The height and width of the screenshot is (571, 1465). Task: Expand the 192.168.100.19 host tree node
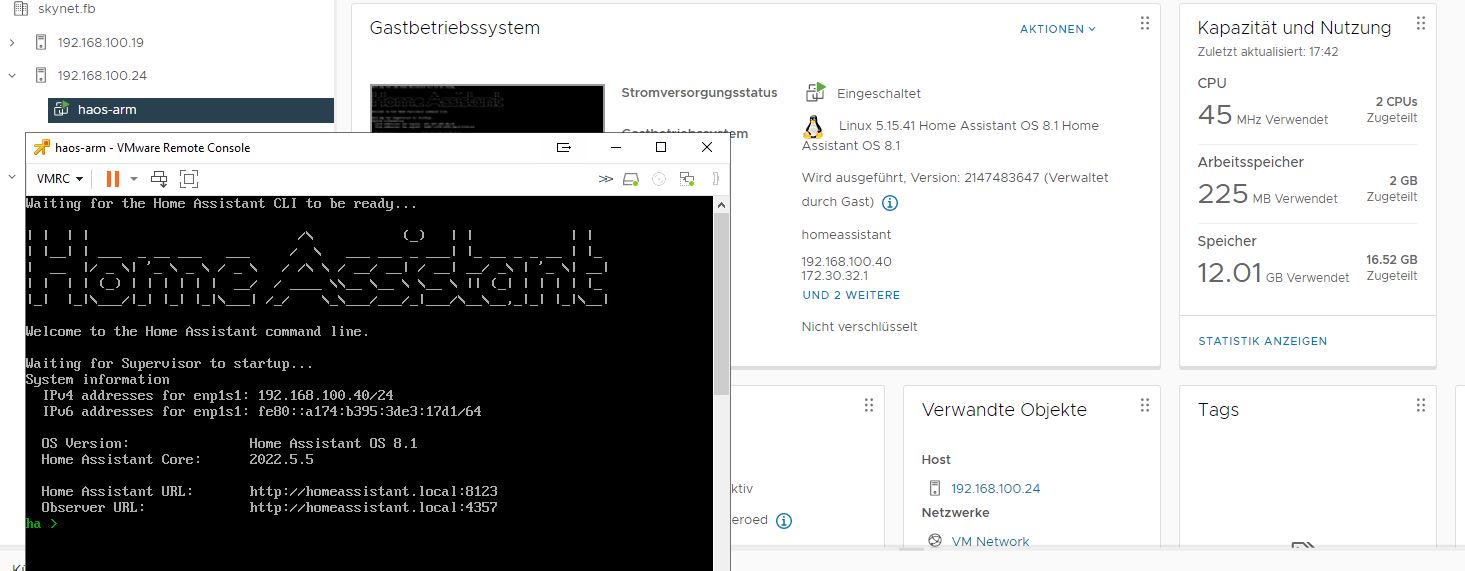12,43
